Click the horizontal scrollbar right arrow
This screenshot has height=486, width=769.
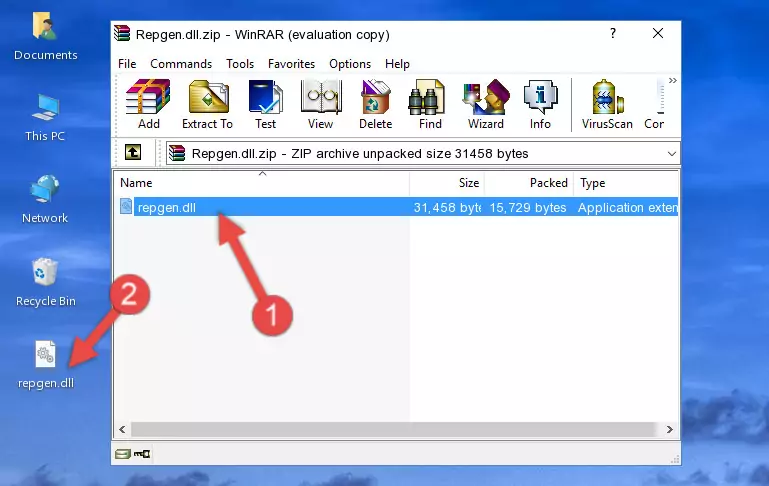669,430
